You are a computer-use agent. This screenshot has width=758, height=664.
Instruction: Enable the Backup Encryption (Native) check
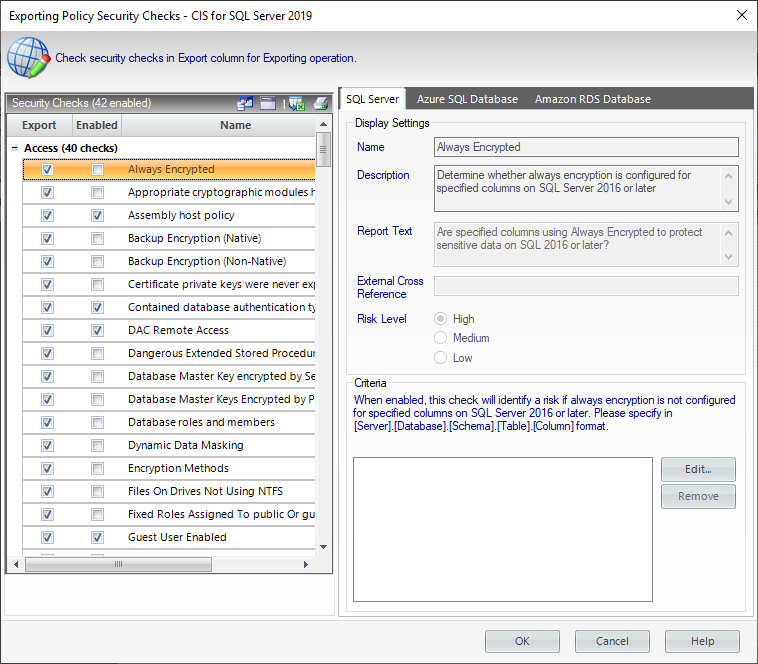coord(97,239)
